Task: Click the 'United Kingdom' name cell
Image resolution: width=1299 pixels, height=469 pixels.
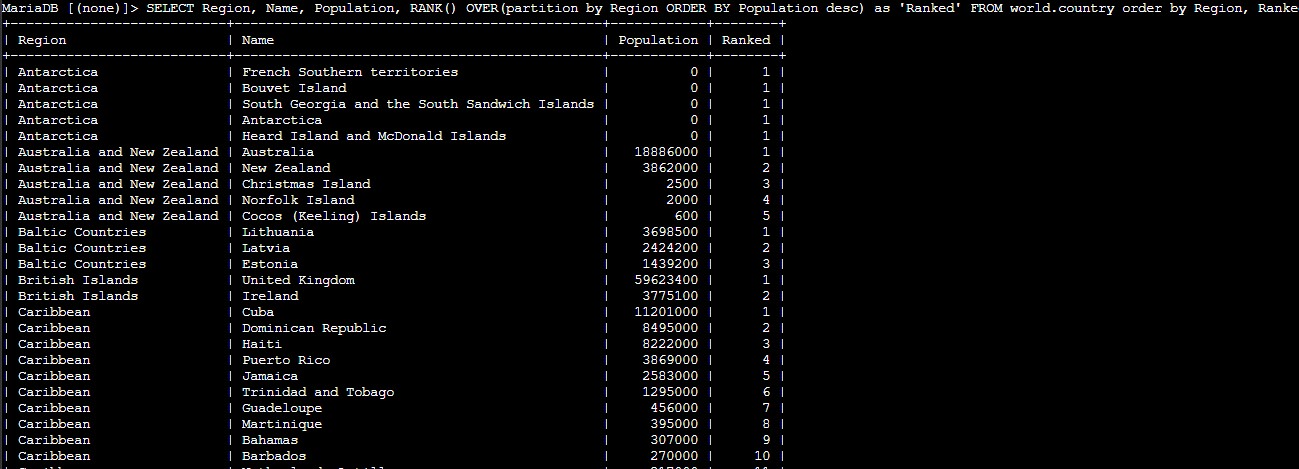Action: [x=298, y=280]
